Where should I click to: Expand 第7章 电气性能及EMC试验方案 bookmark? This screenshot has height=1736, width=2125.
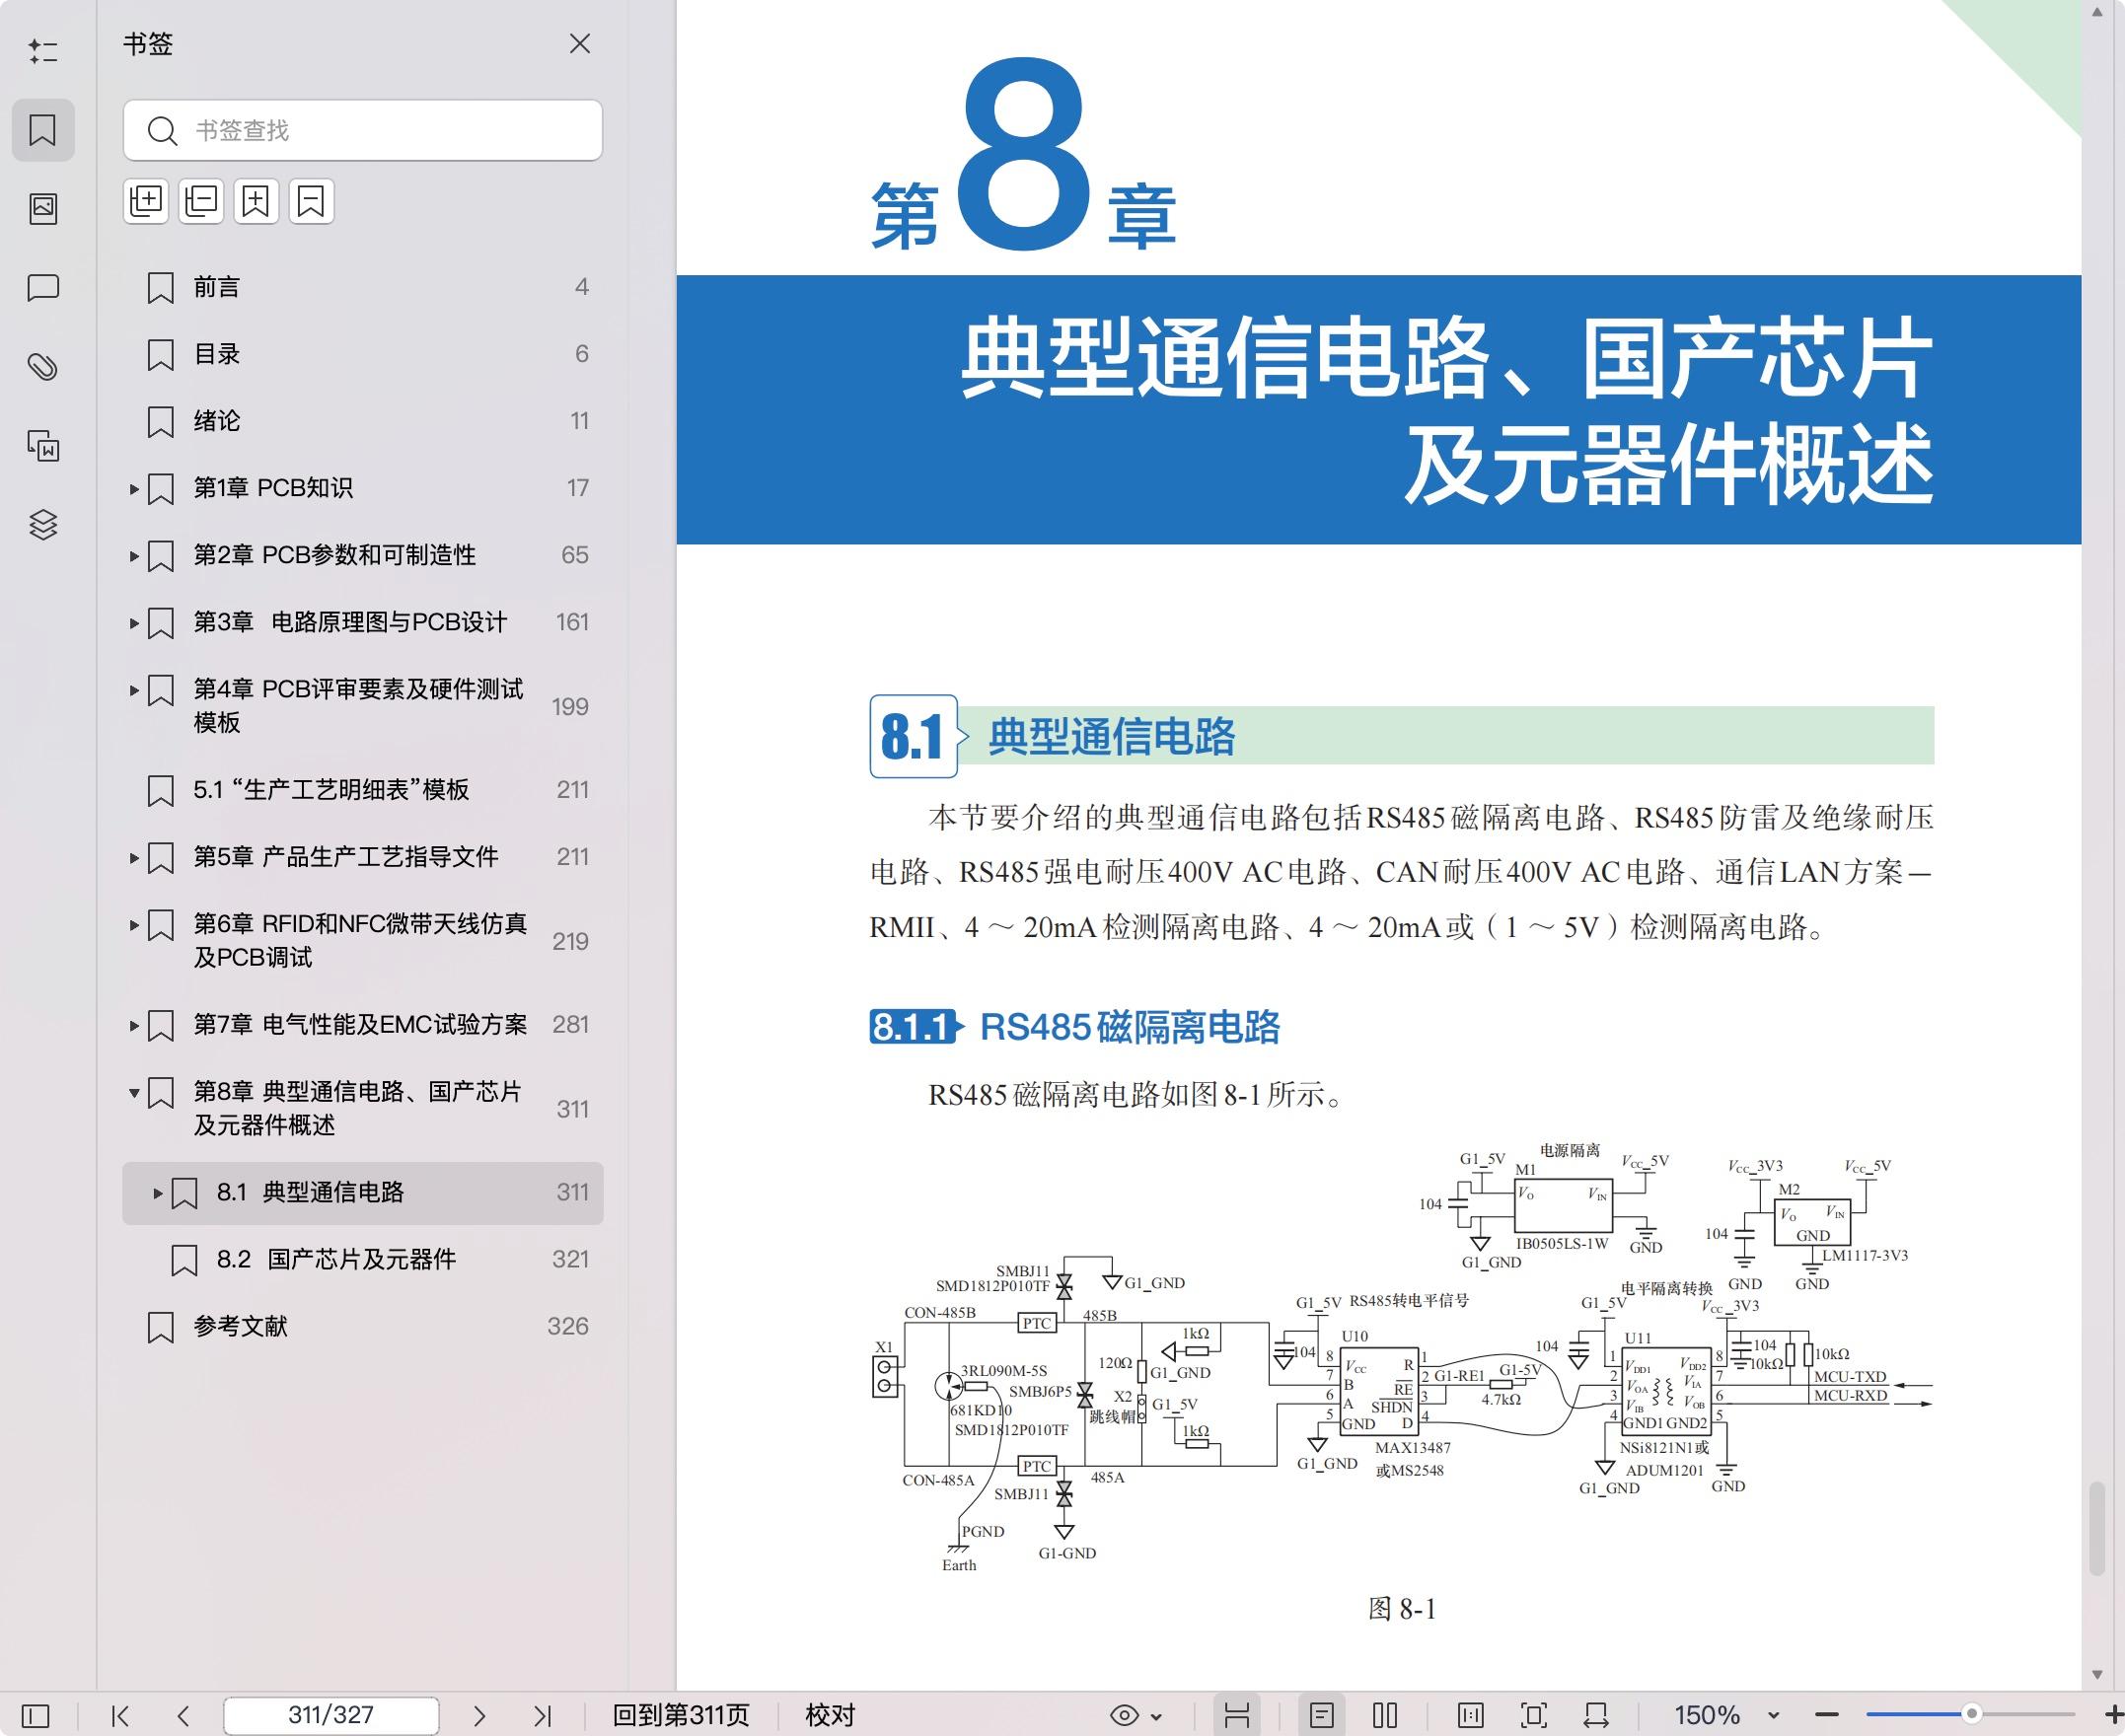[x=134, y=1025]
